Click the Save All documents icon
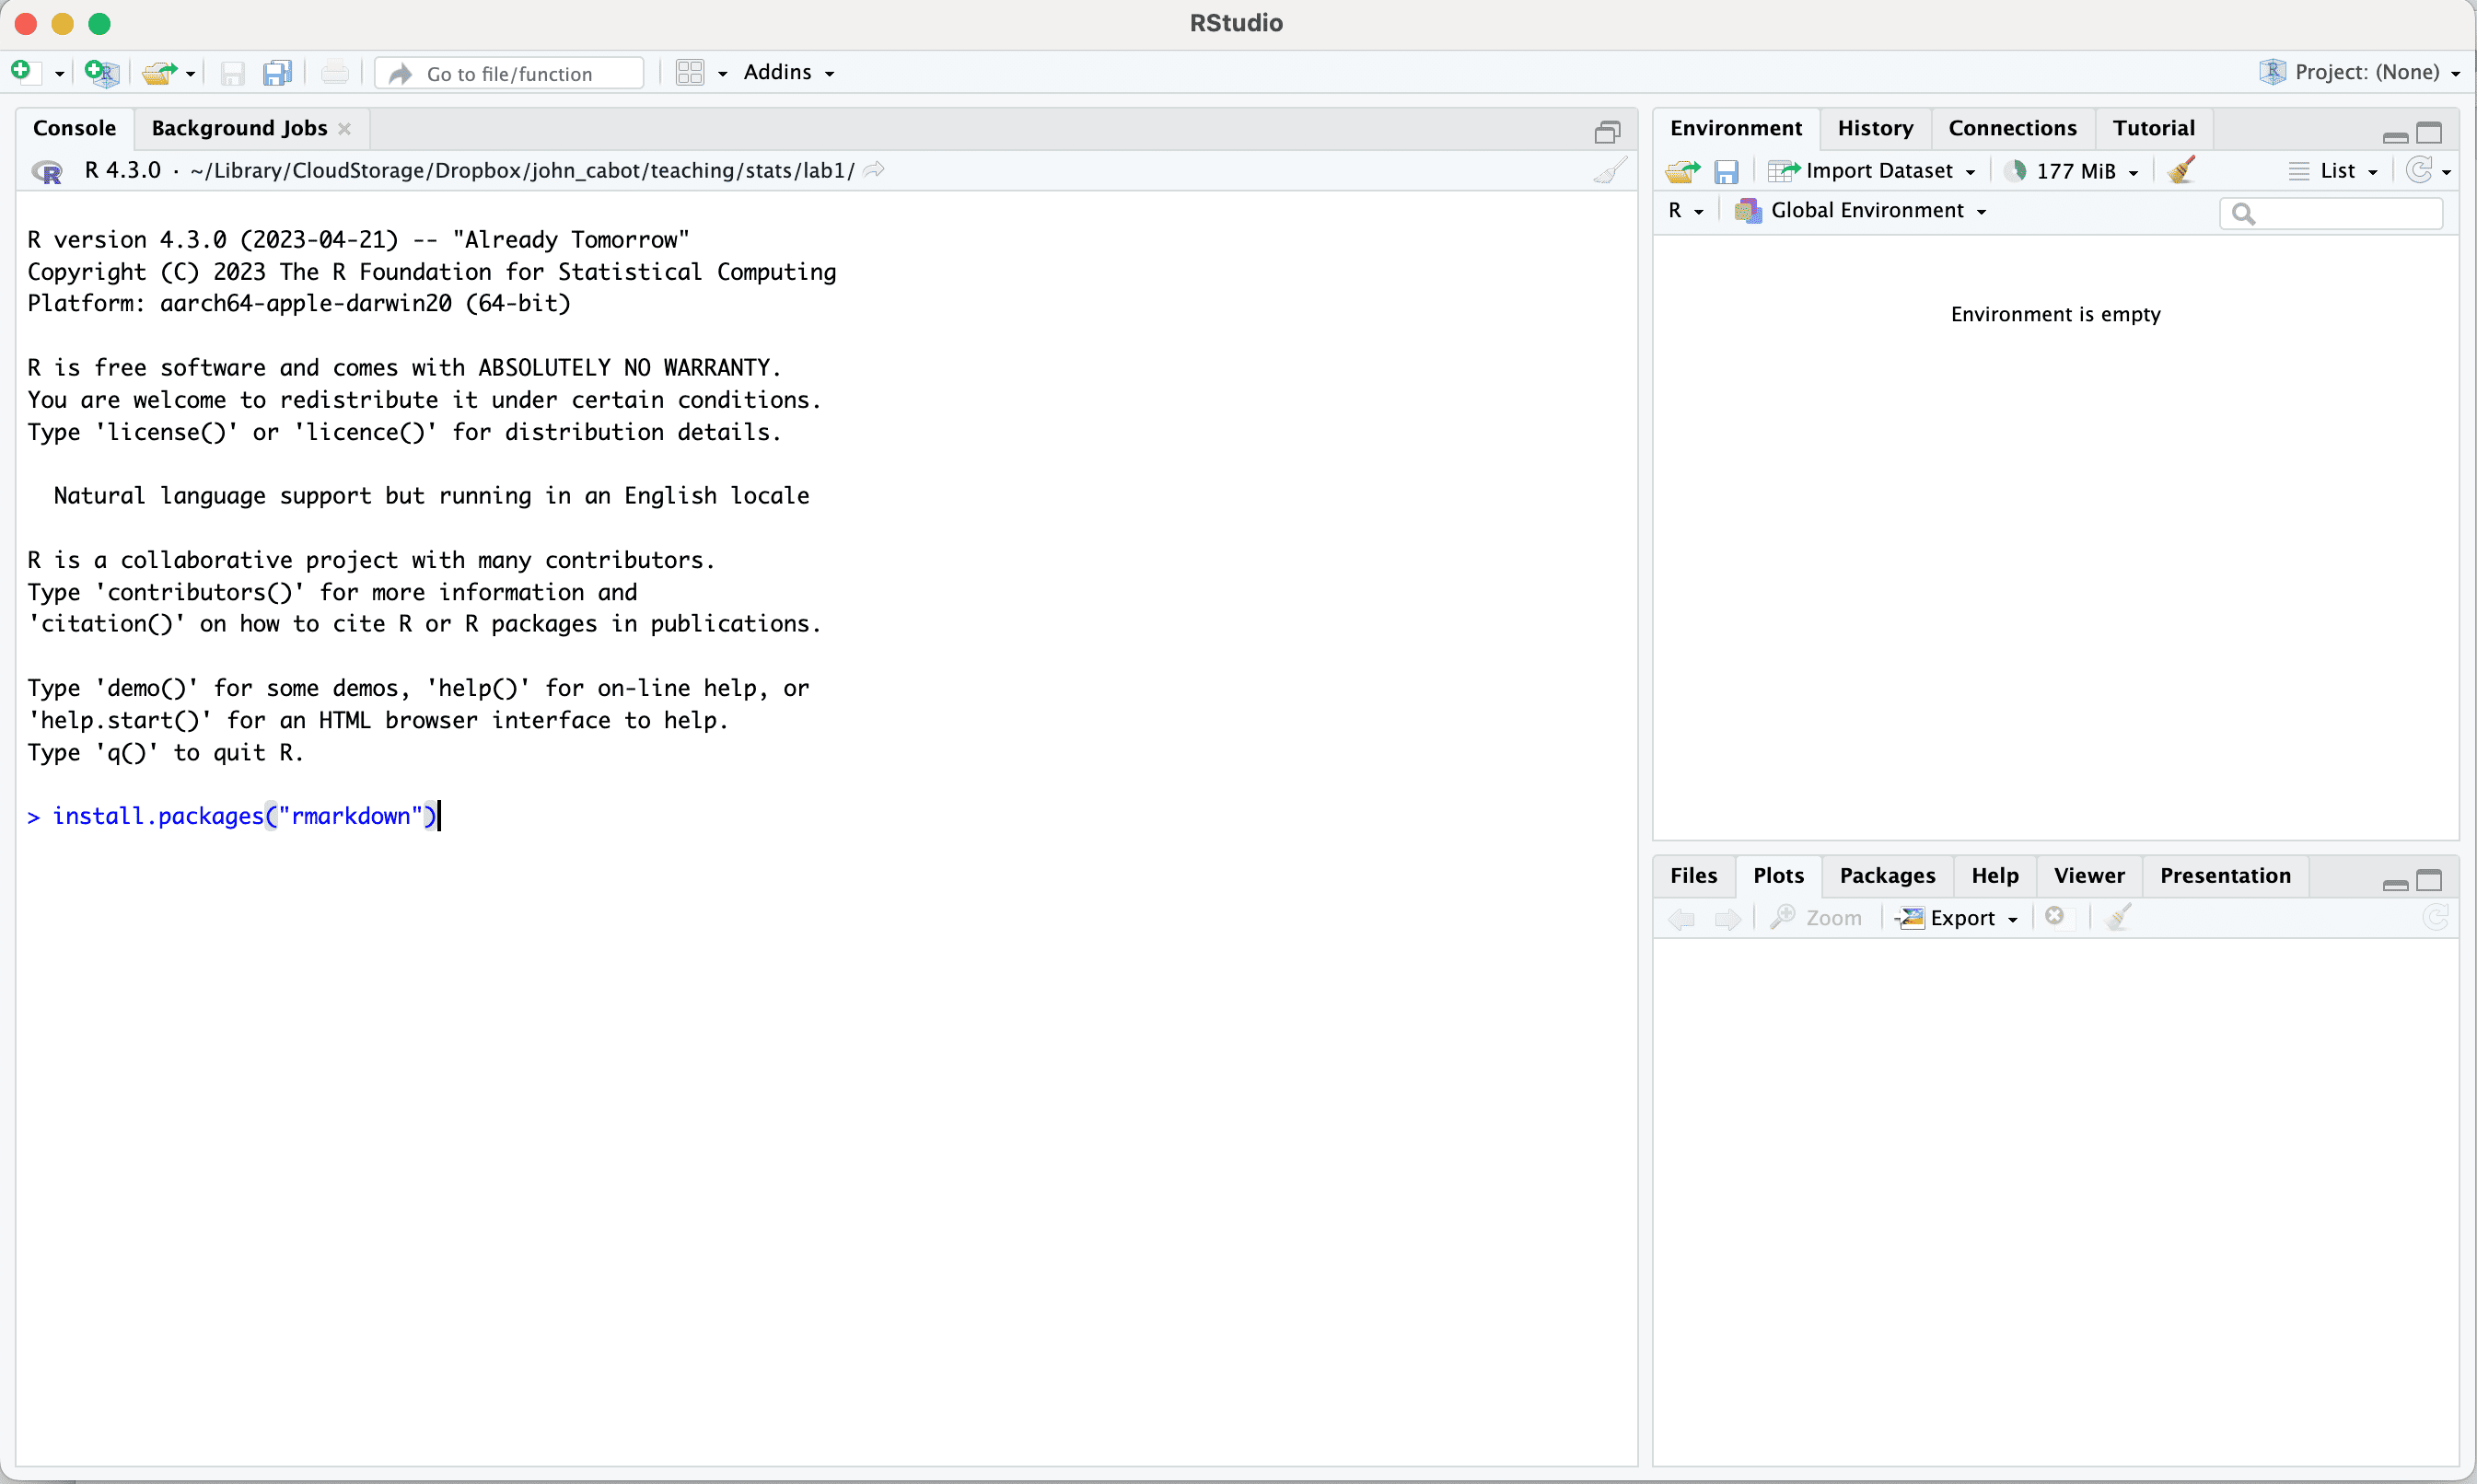 [277, 72]
